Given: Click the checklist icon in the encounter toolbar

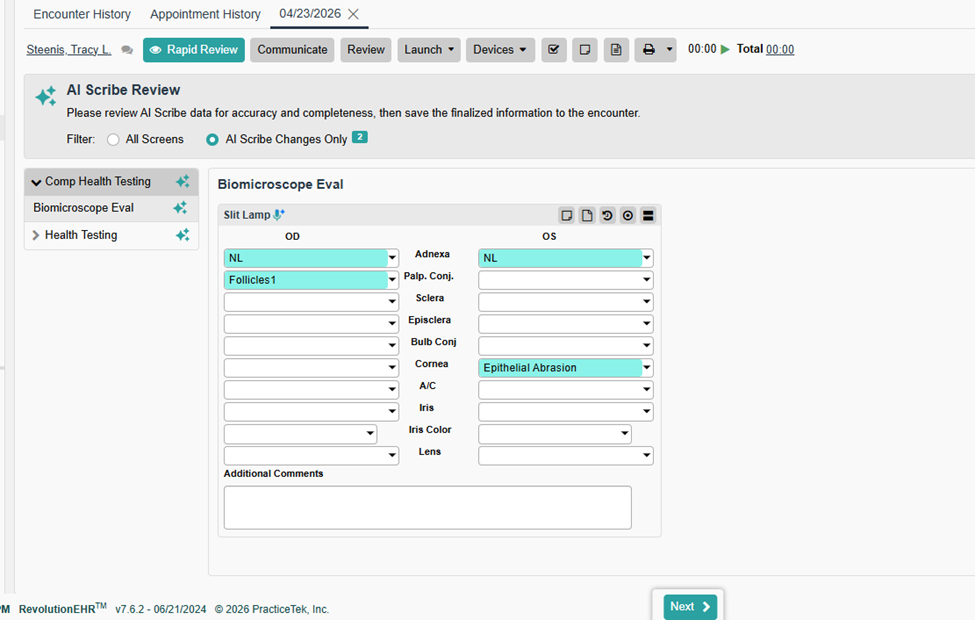Looking at the screenshot, I should (x=554, y=50).
